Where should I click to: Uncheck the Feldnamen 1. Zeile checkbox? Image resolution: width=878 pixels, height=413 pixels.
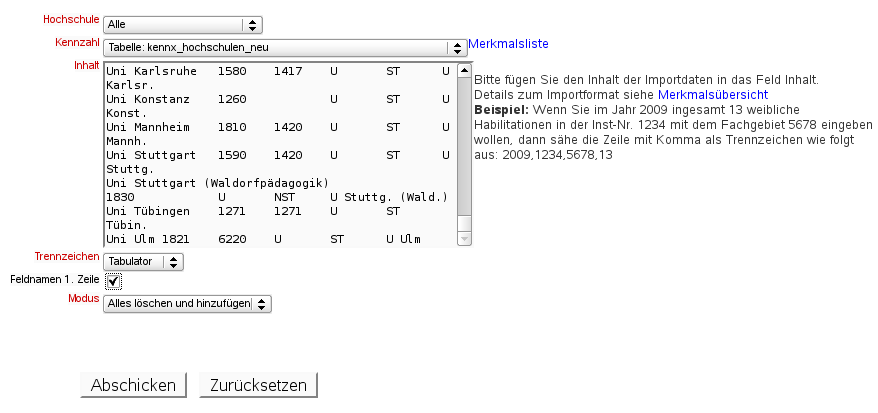[113, 280]
